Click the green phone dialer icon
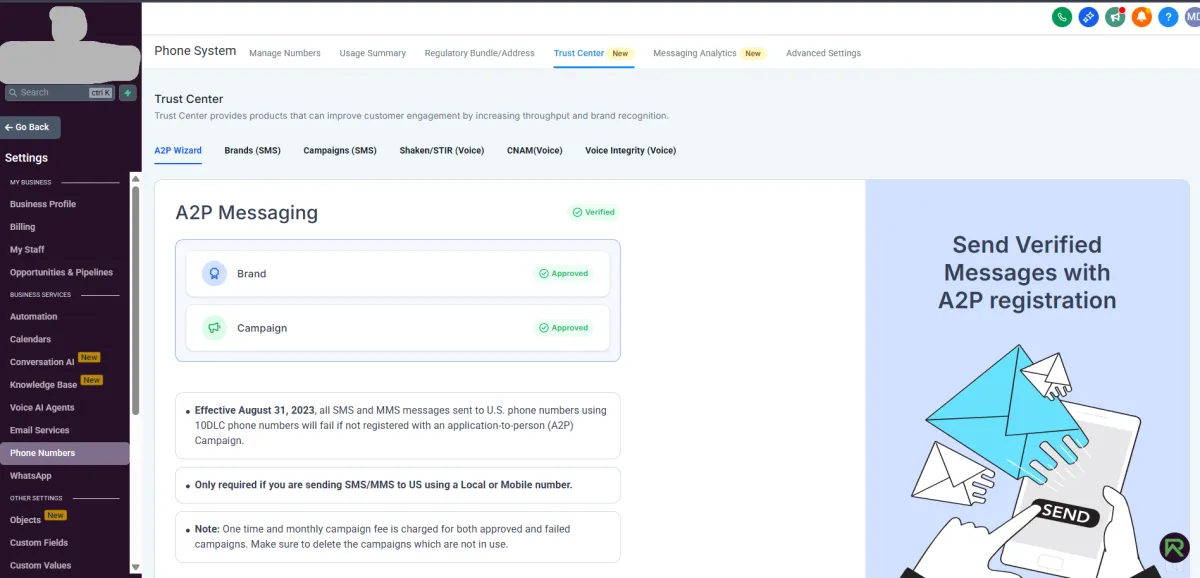1200x578 pixels. (1062, 17)
